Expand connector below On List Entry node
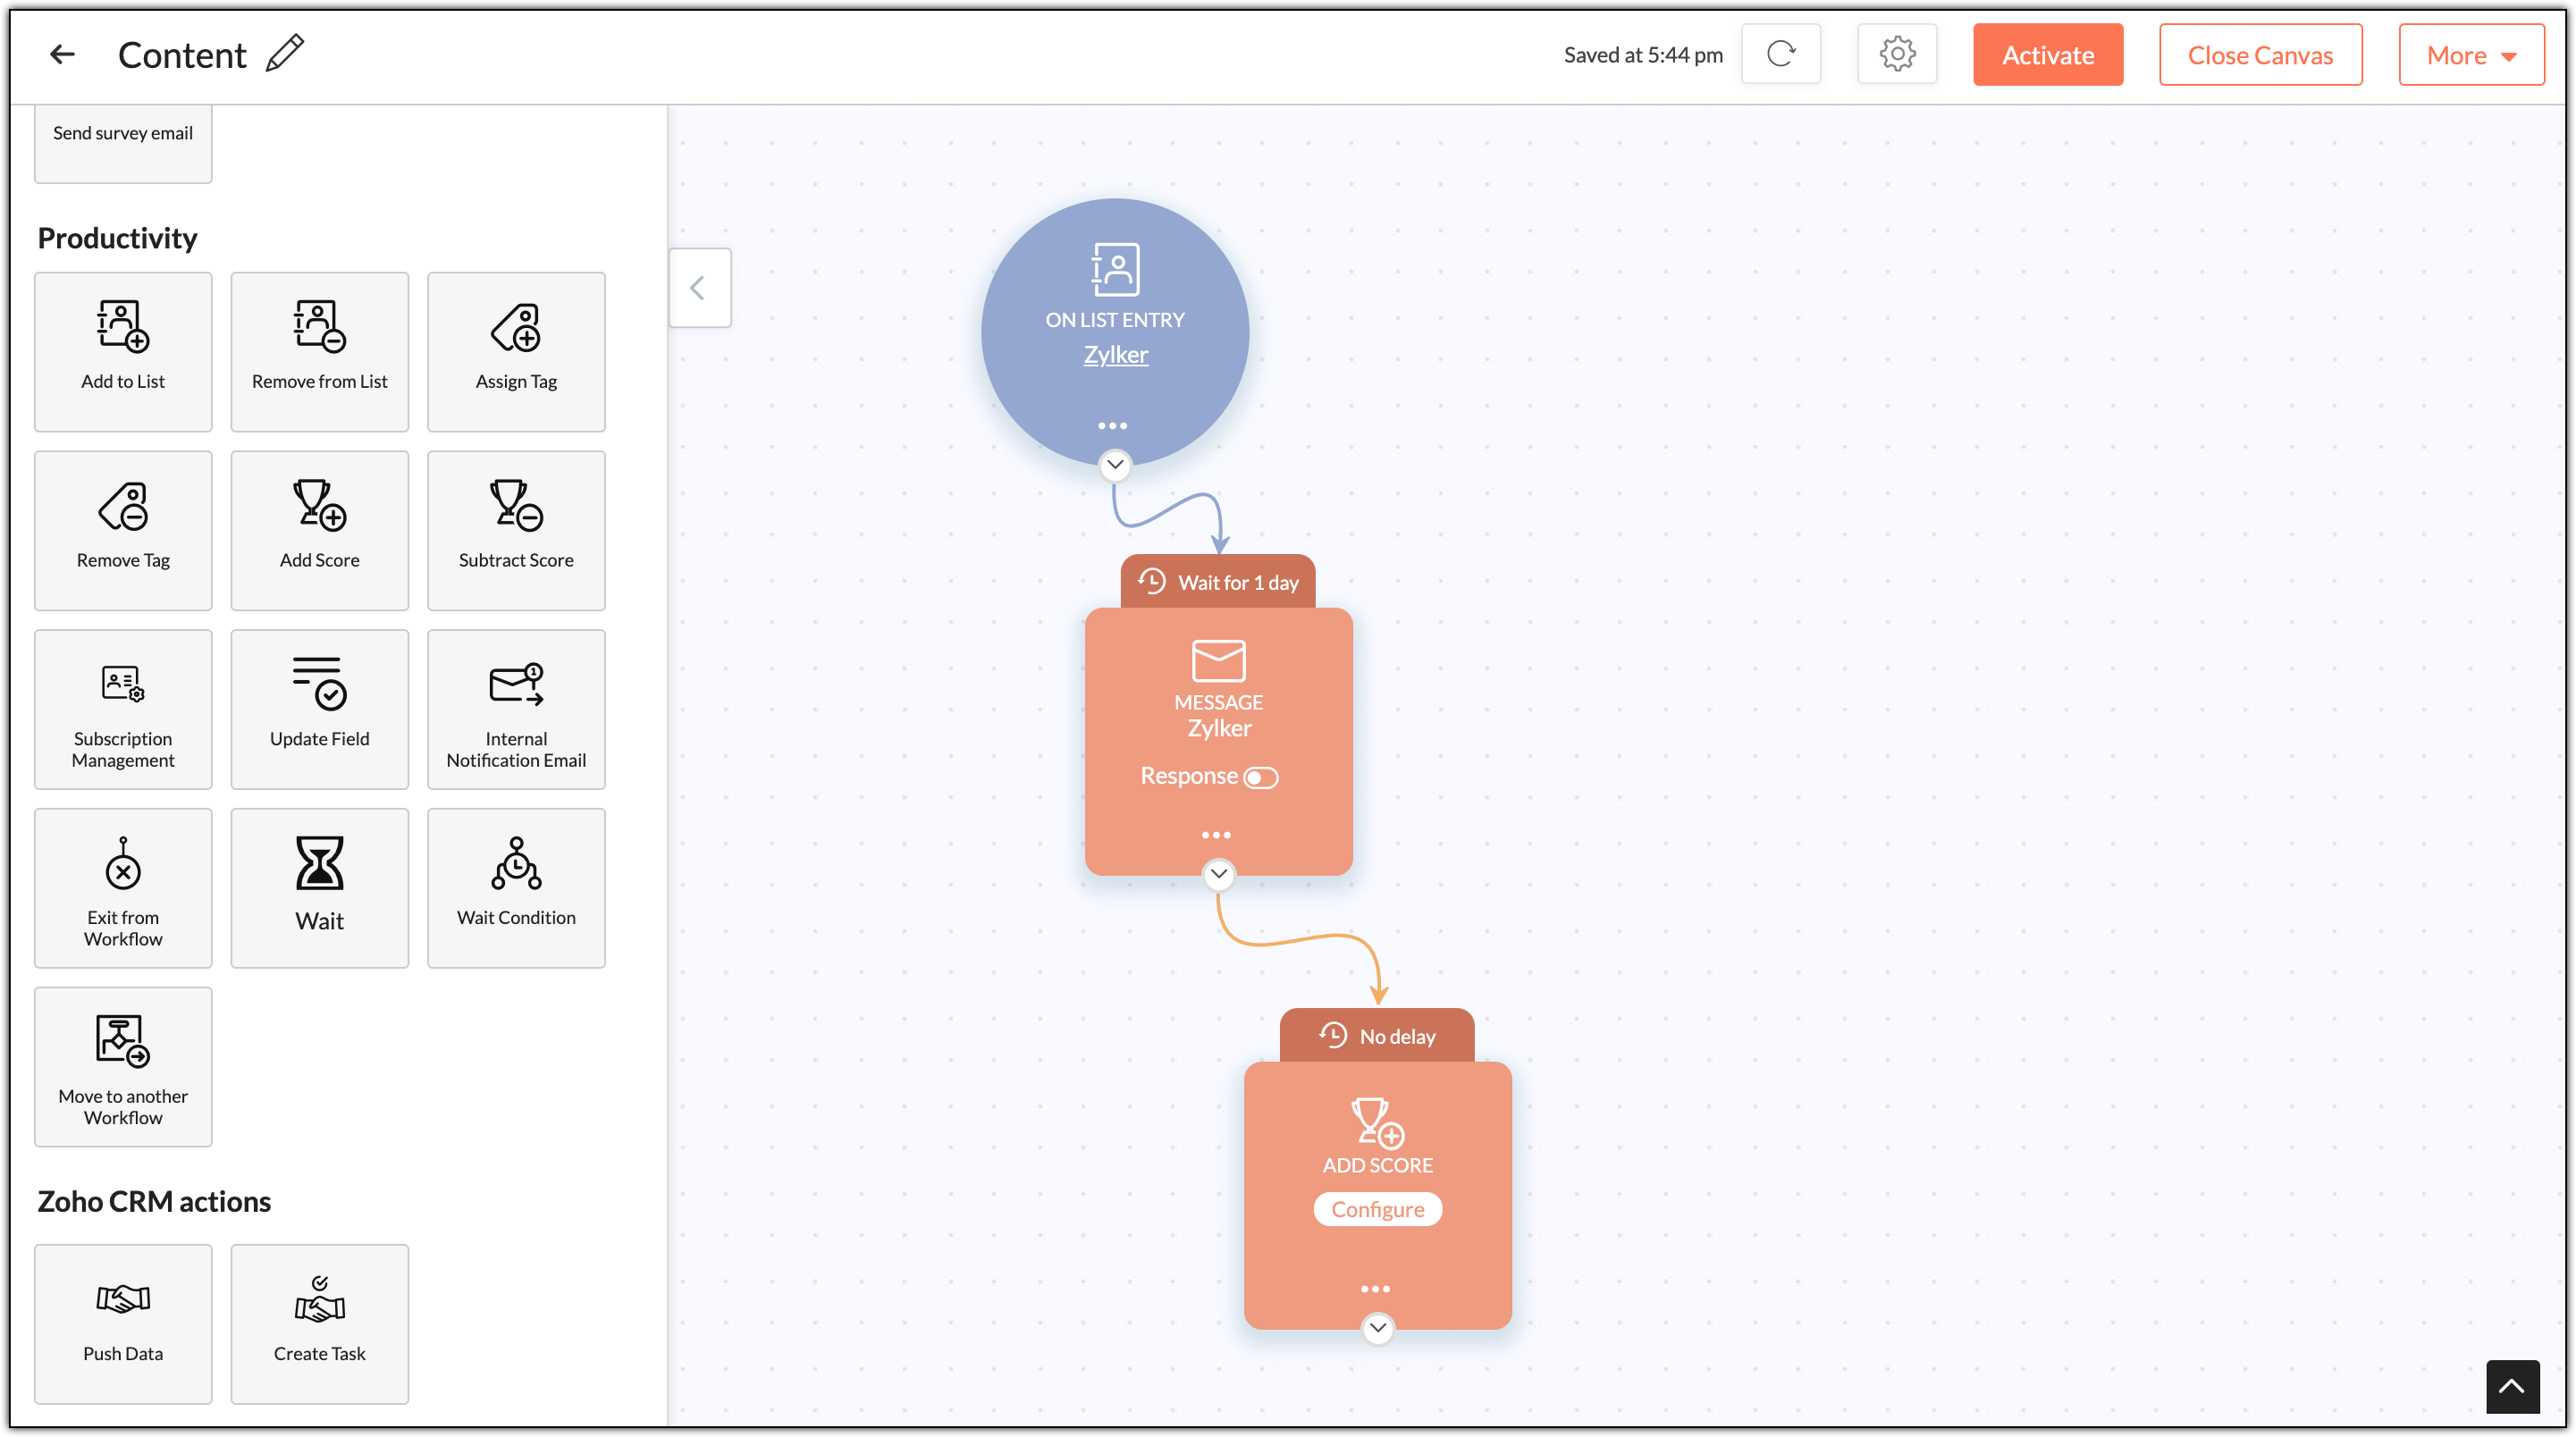Viewport: 2576px width, 1437px height. coord(1115,465)
